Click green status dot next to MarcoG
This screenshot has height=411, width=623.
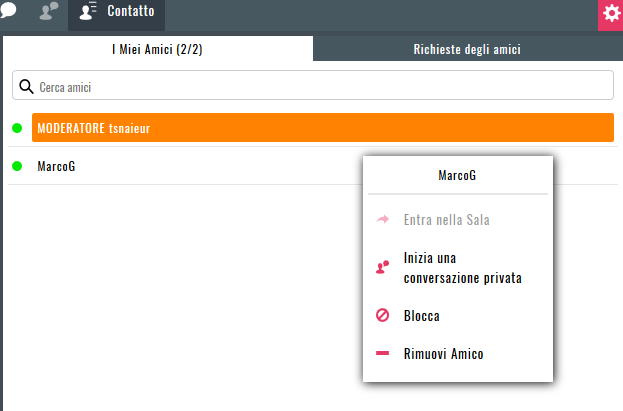[17, 166]
